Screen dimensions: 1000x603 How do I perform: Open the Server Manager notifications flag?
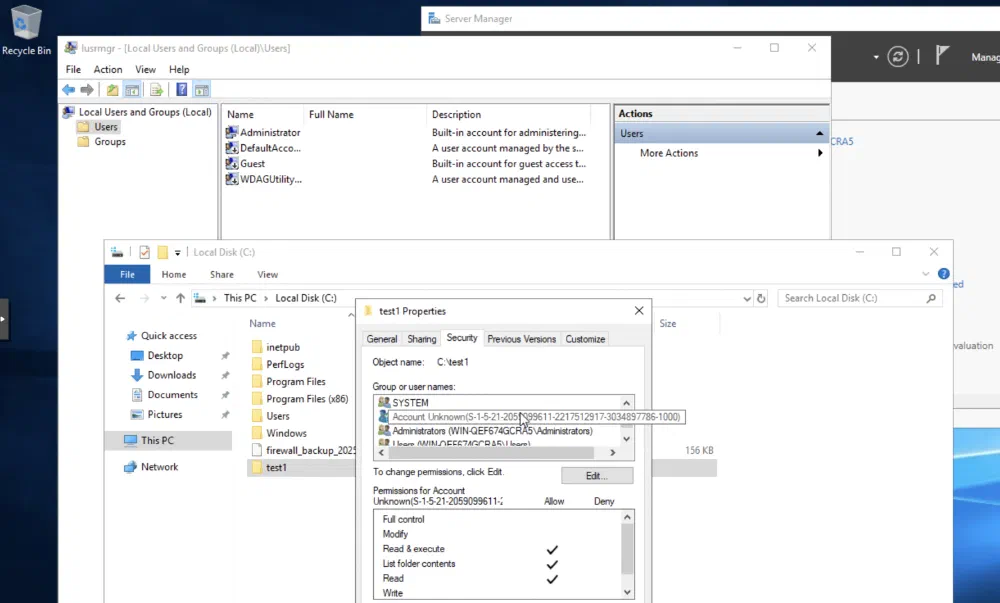point(942,56)
